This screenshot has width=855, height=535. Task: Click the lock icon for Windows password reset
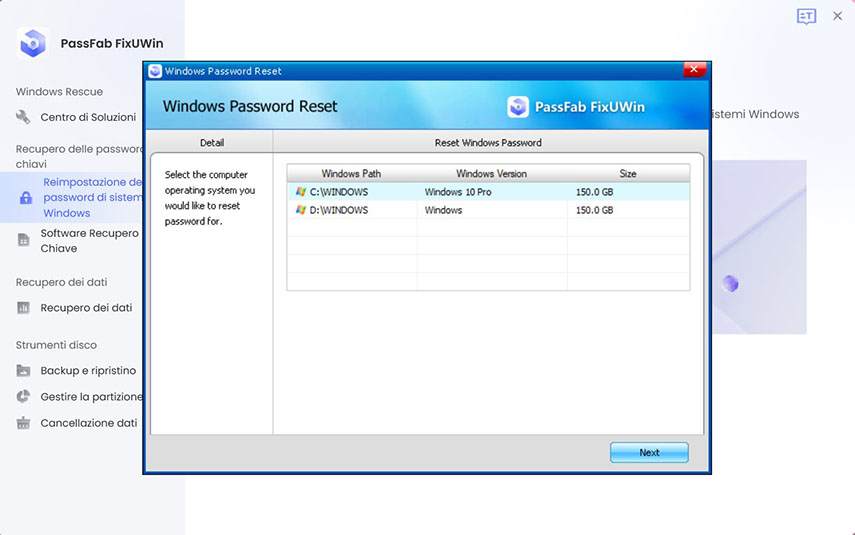tap(26, 197)
